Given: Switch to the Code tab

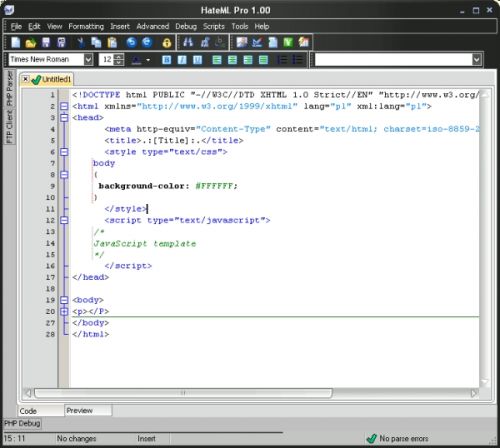Looking at the screenshot, I should click(x=40, y=411).
